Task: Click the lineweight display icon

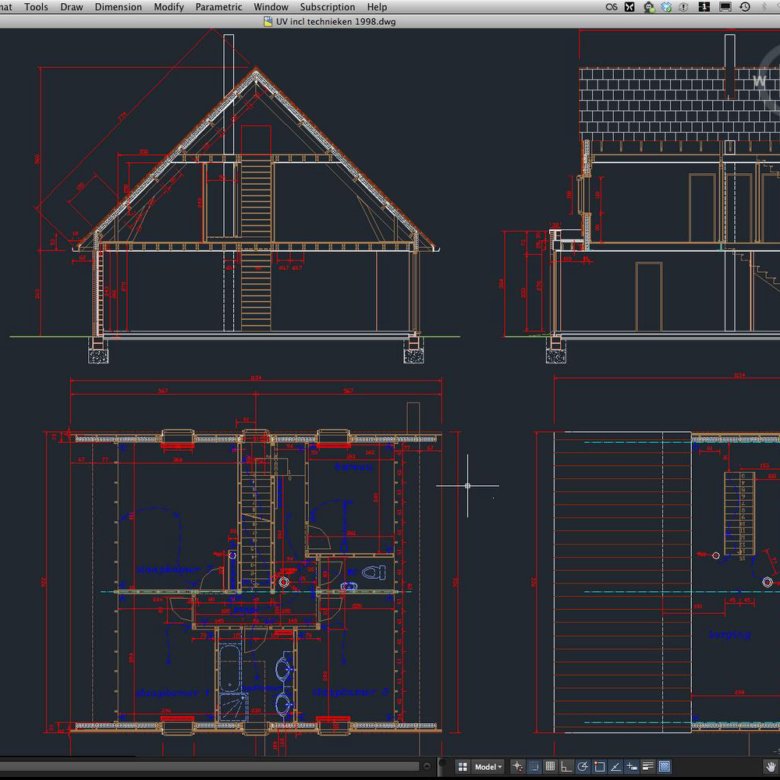Action: point(647,767)
